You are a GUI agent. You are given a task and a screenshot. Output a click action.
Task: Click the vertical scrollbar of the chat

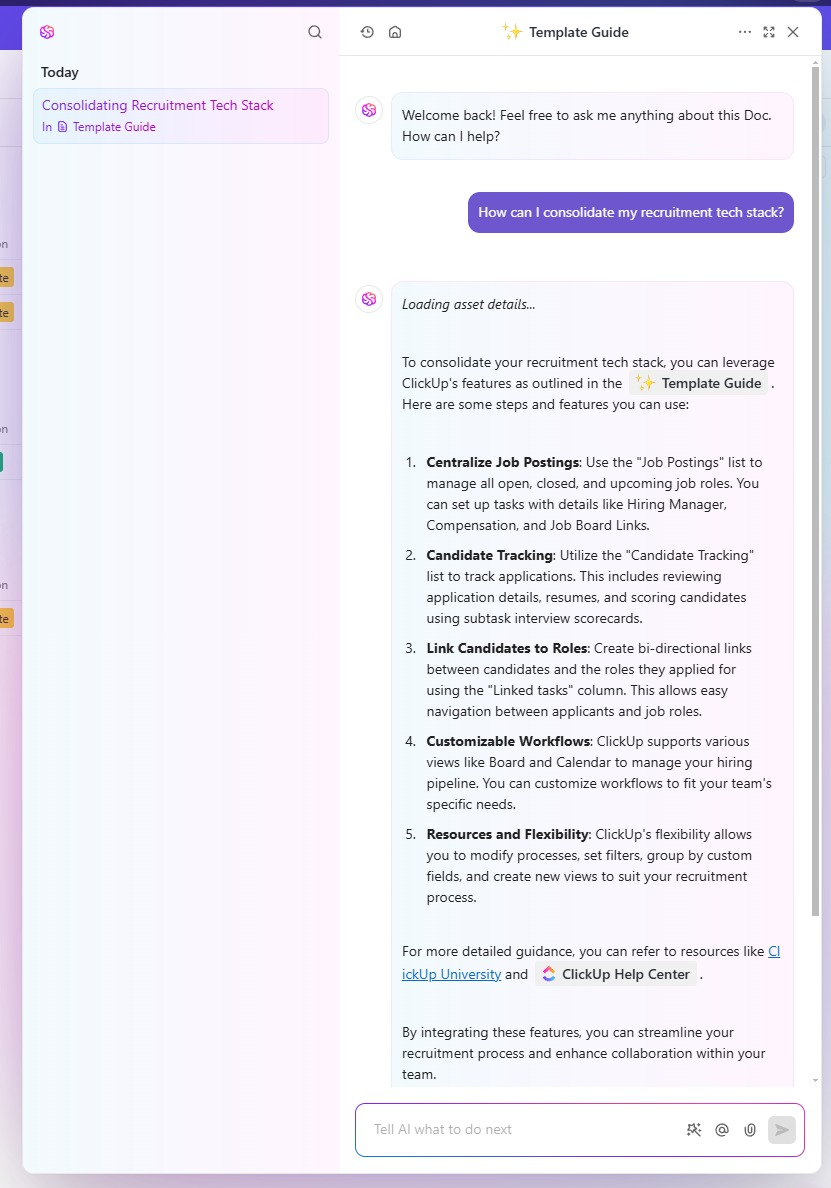pos(815,490)
